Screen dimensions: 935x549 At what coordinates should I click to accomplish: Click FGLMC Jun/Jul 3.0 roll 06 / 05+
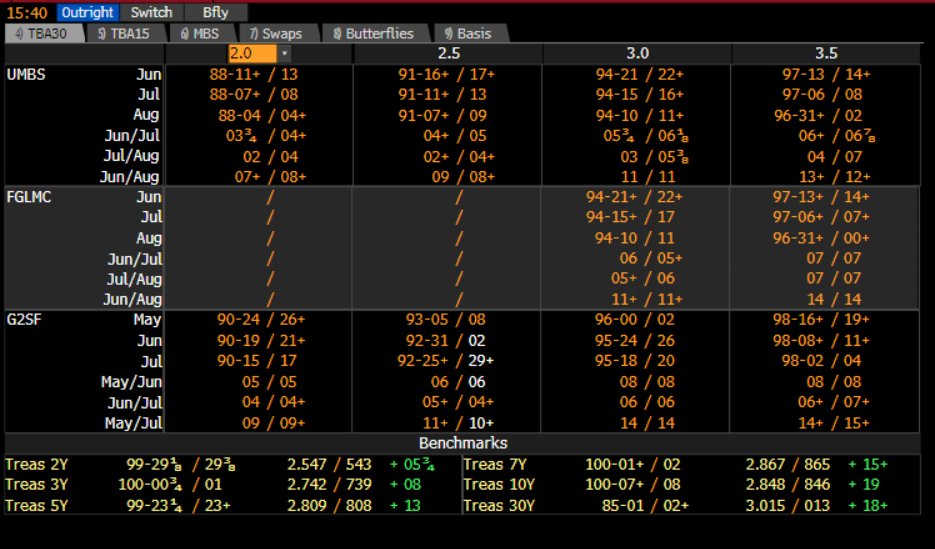click(x=651, y=259)
